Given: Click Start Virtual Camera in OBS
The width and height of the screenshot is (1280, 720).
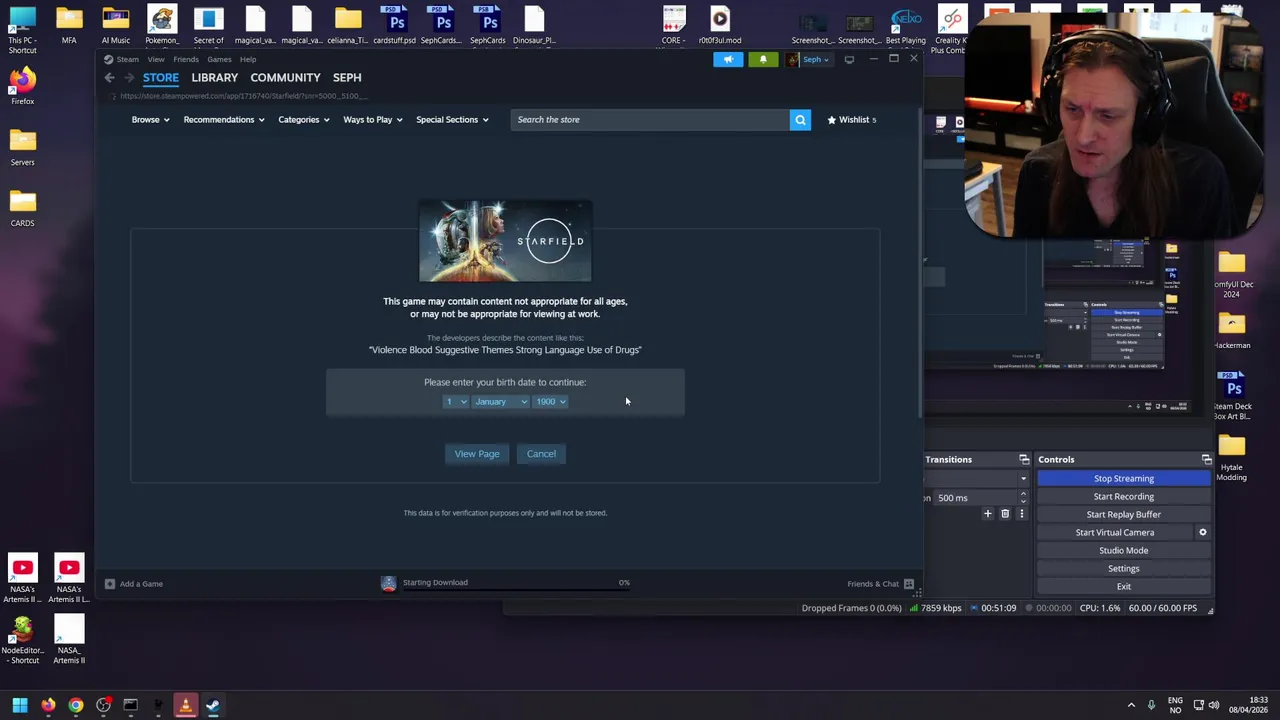Looking at the screenshot, I should point(1115,533).
